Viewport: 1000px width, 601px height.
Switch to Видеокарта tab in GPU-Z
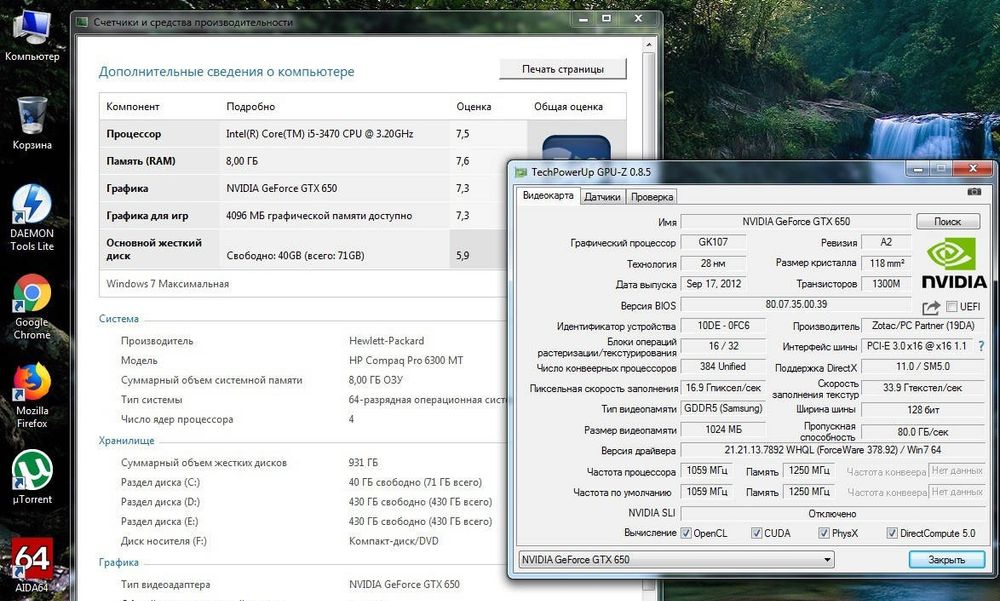tap(548, 196)
